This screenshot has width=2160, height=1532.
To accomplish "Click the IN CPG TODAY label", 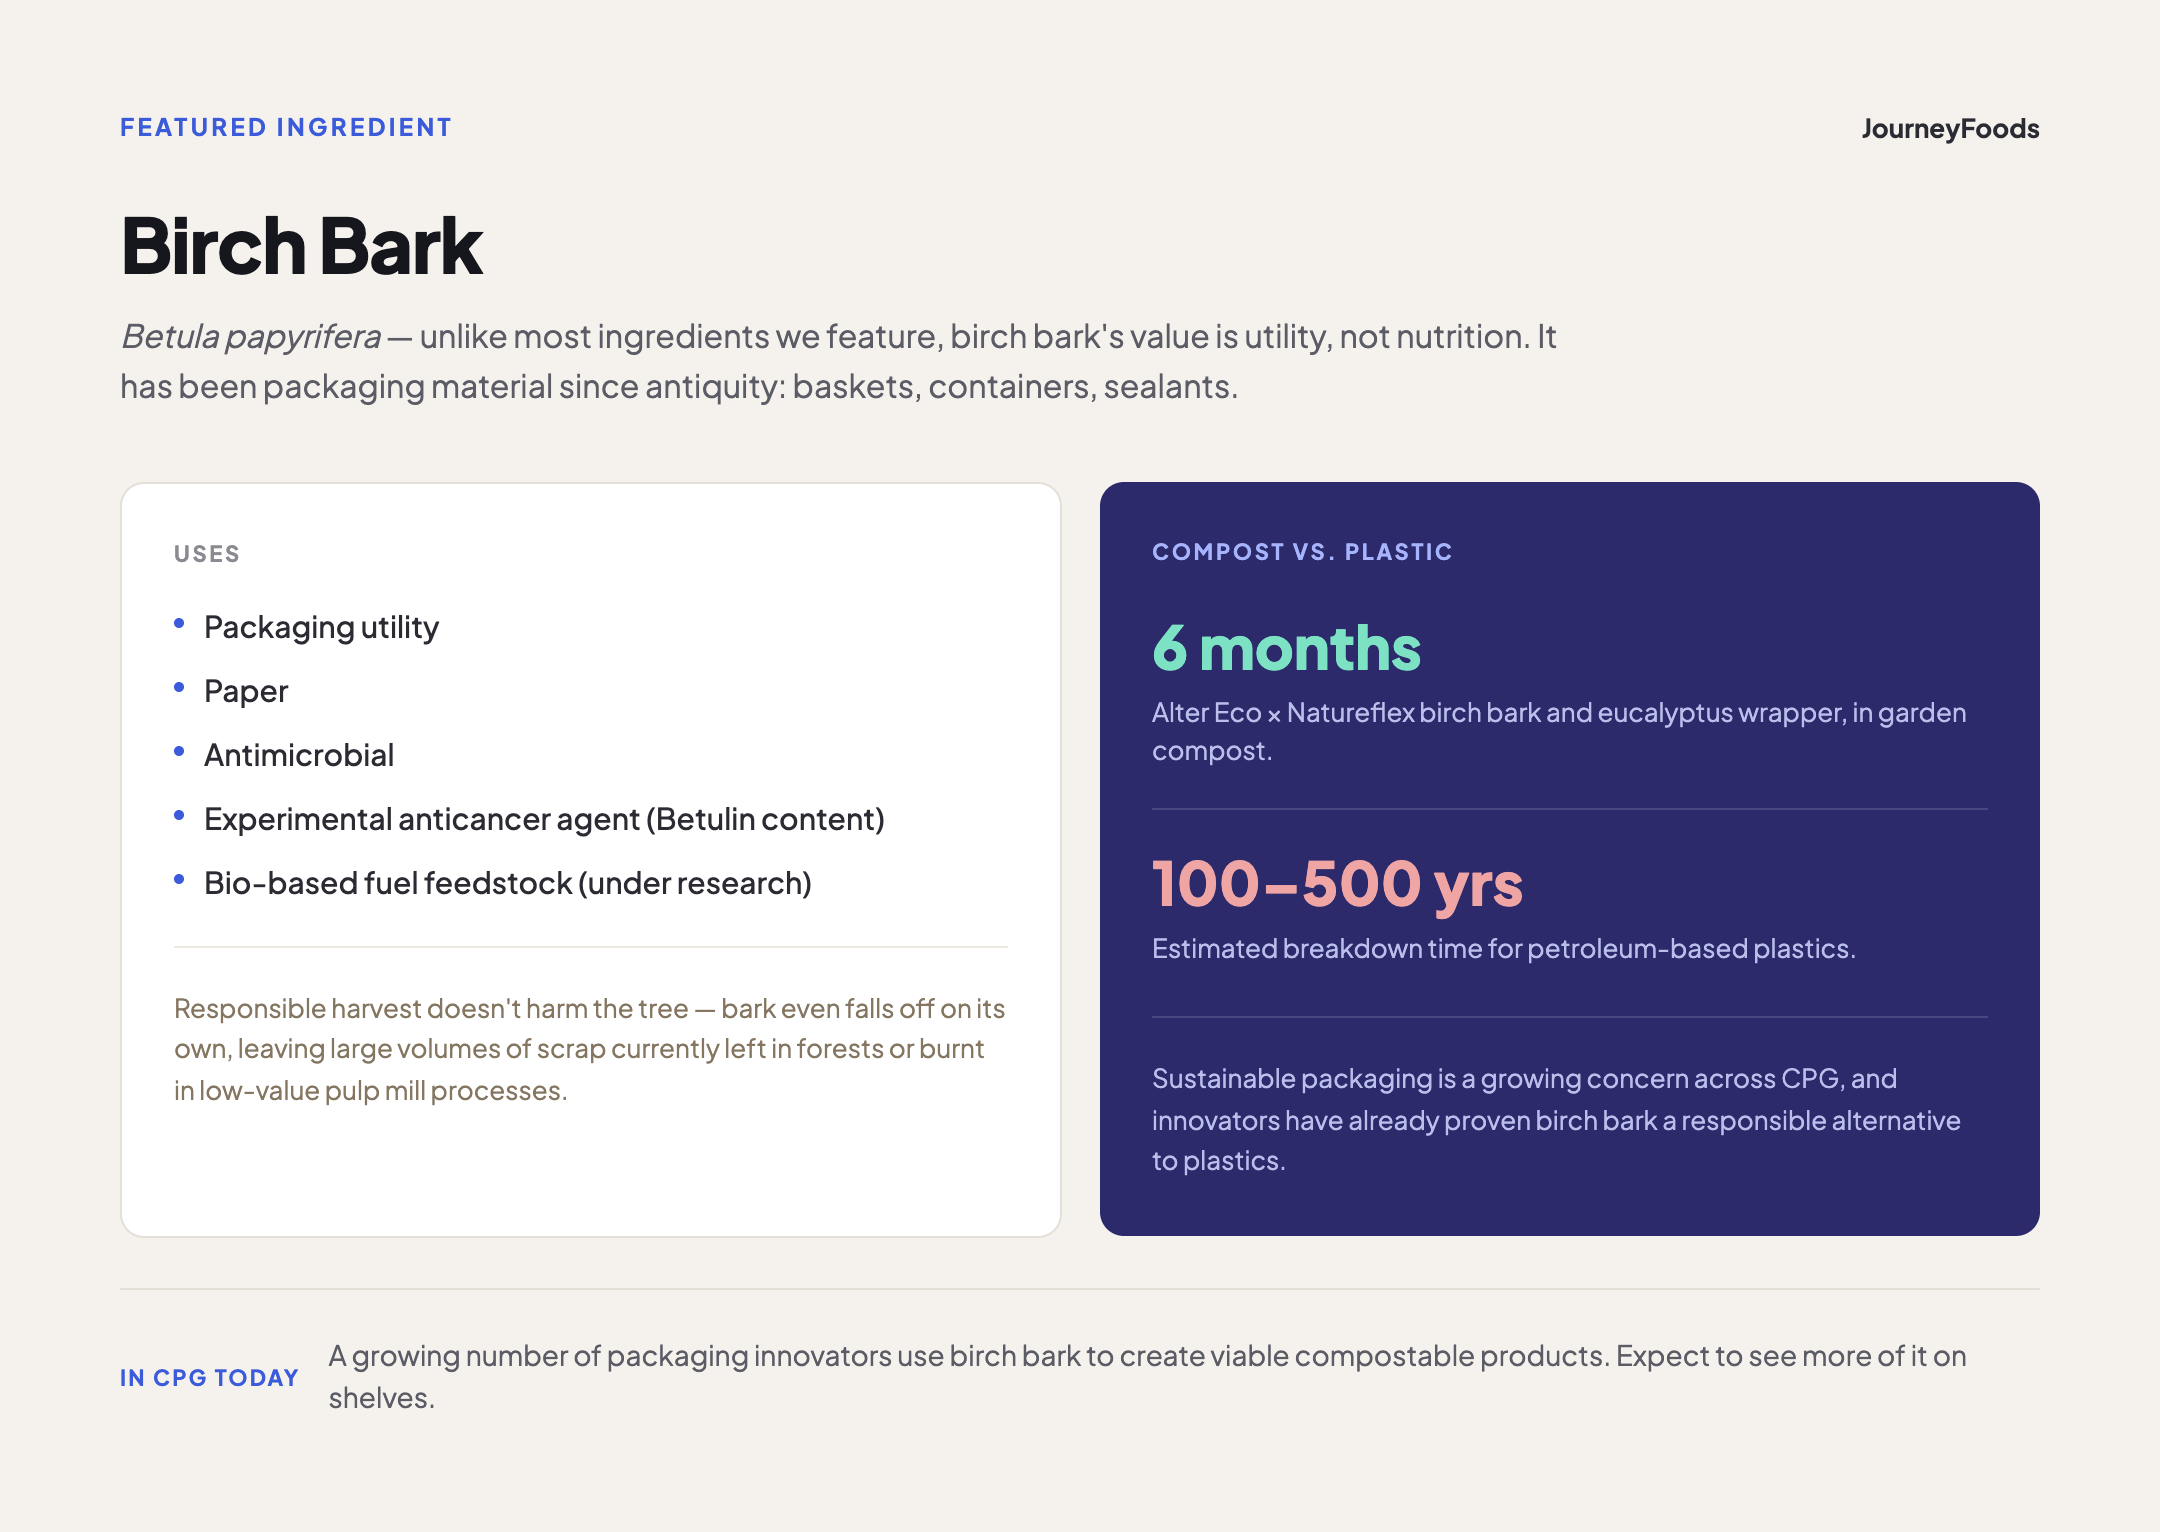I will [209, 1378].
